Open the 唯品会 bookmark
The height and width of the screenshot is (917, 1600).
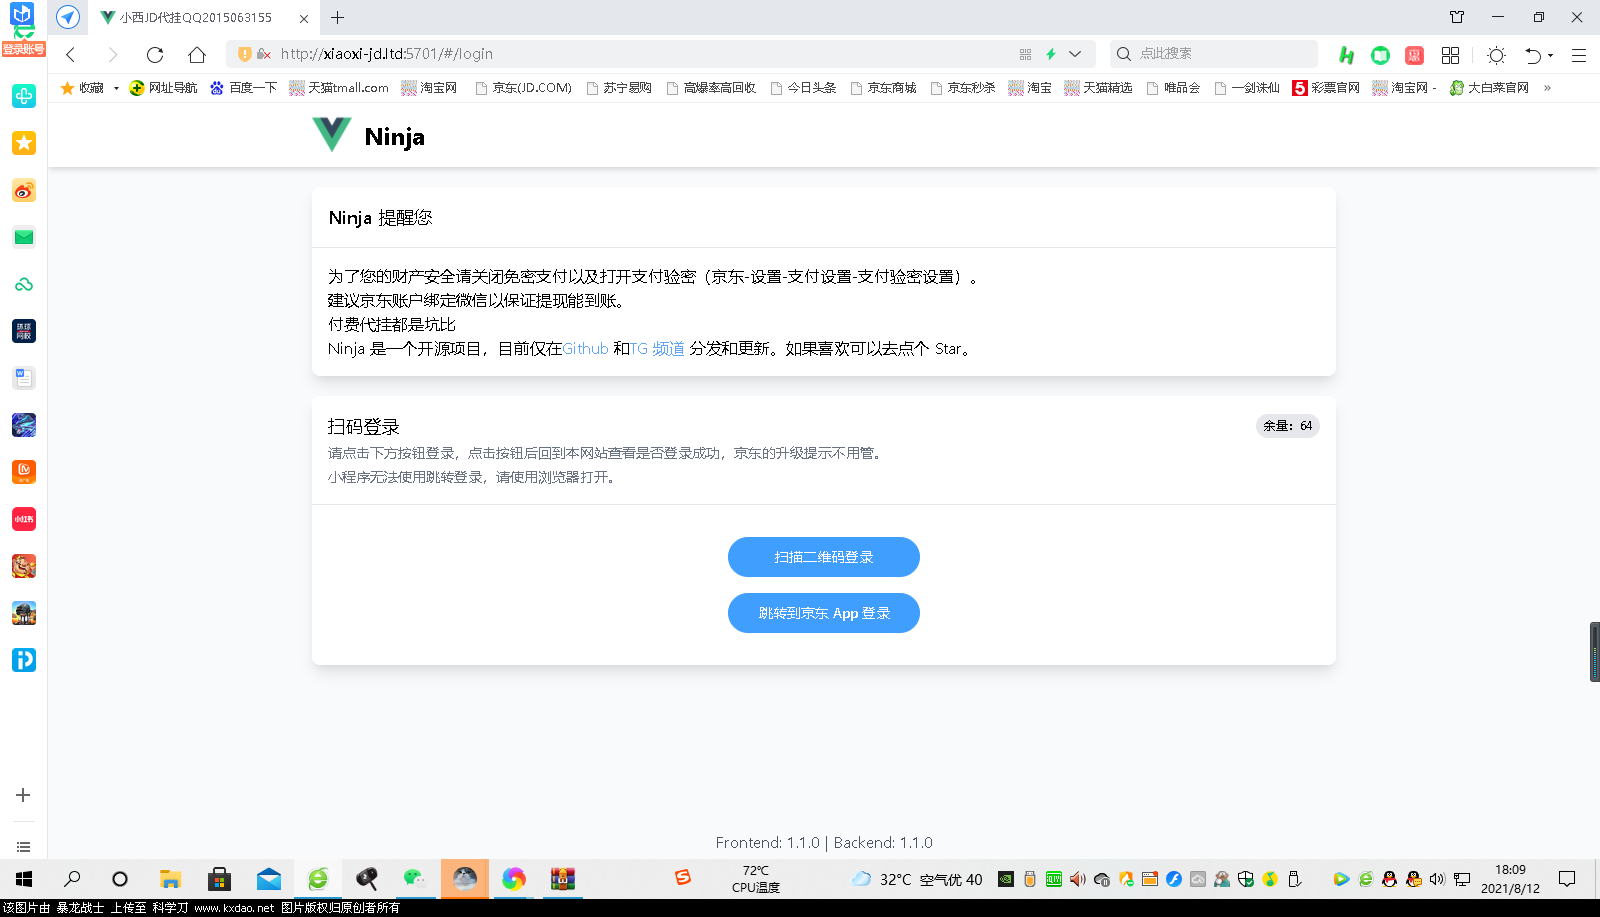1173,88
